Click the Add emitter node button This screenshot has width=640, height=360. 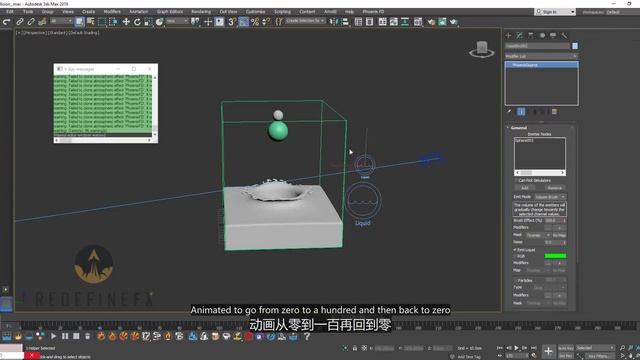coord(524,188)
